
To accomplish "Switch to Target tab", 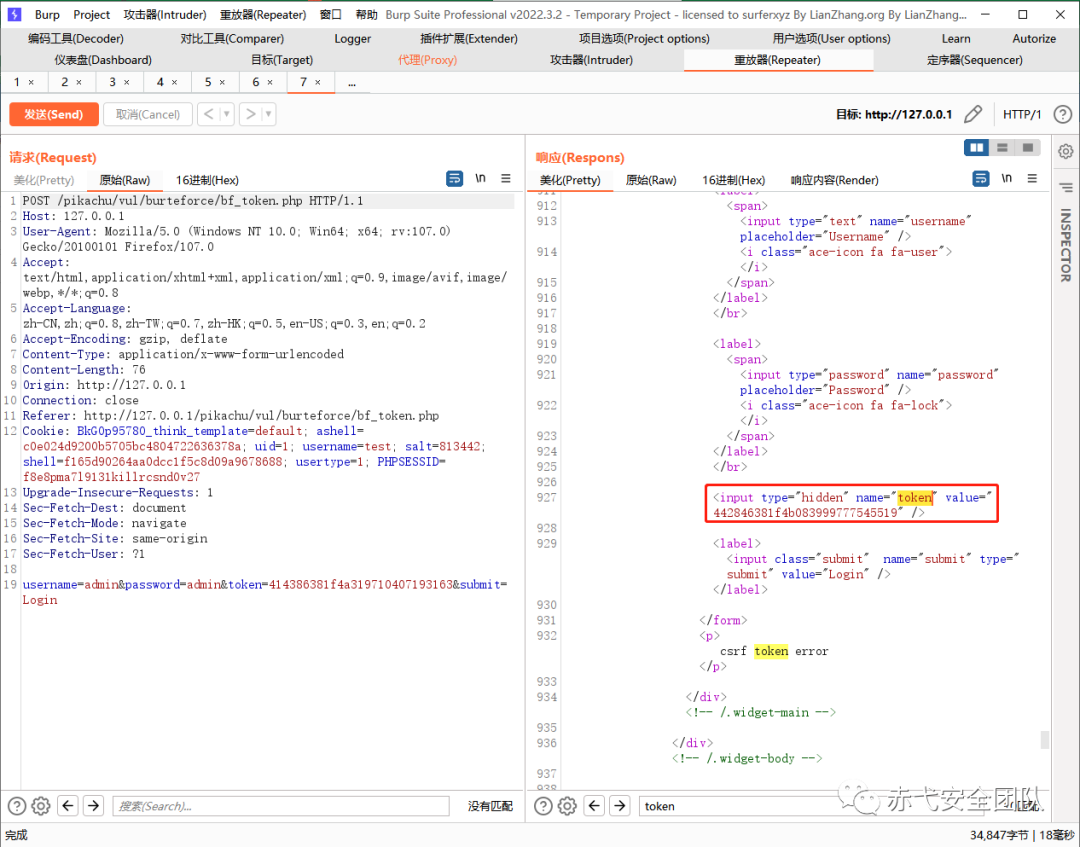I will (x=282, y=60).
